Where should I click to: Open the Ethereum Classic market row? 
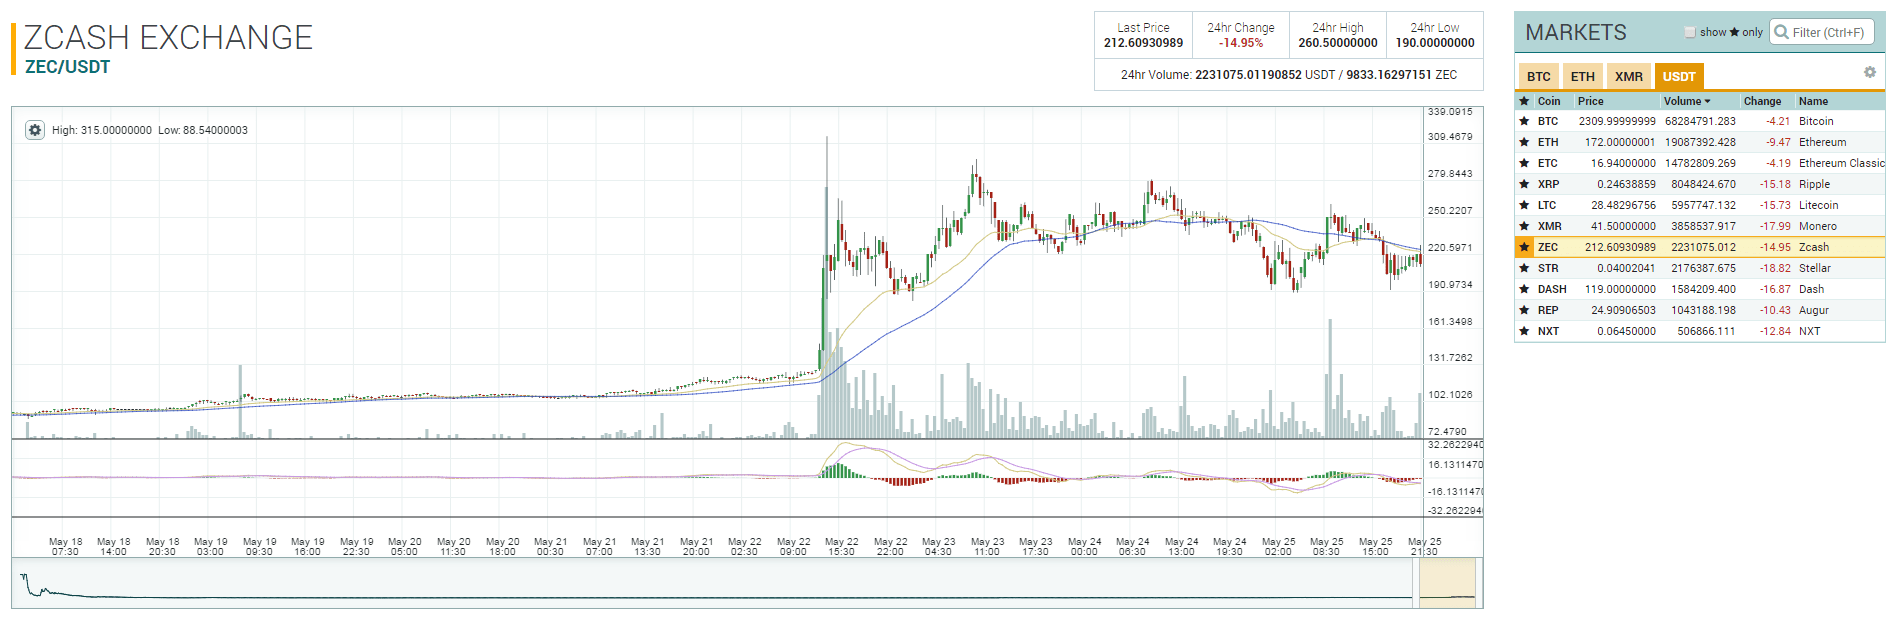(1699, 163)
